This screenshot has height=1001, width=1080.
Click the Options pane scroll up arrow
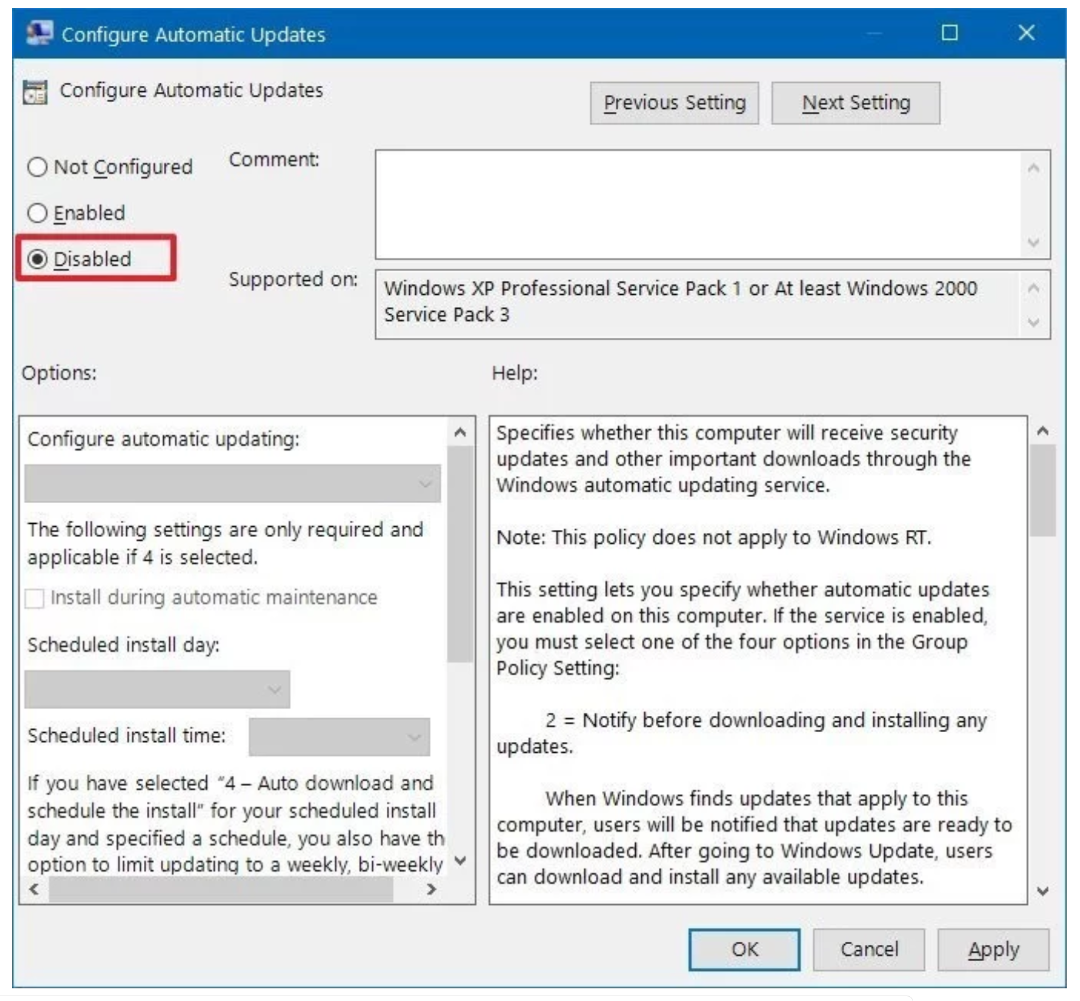461,433
